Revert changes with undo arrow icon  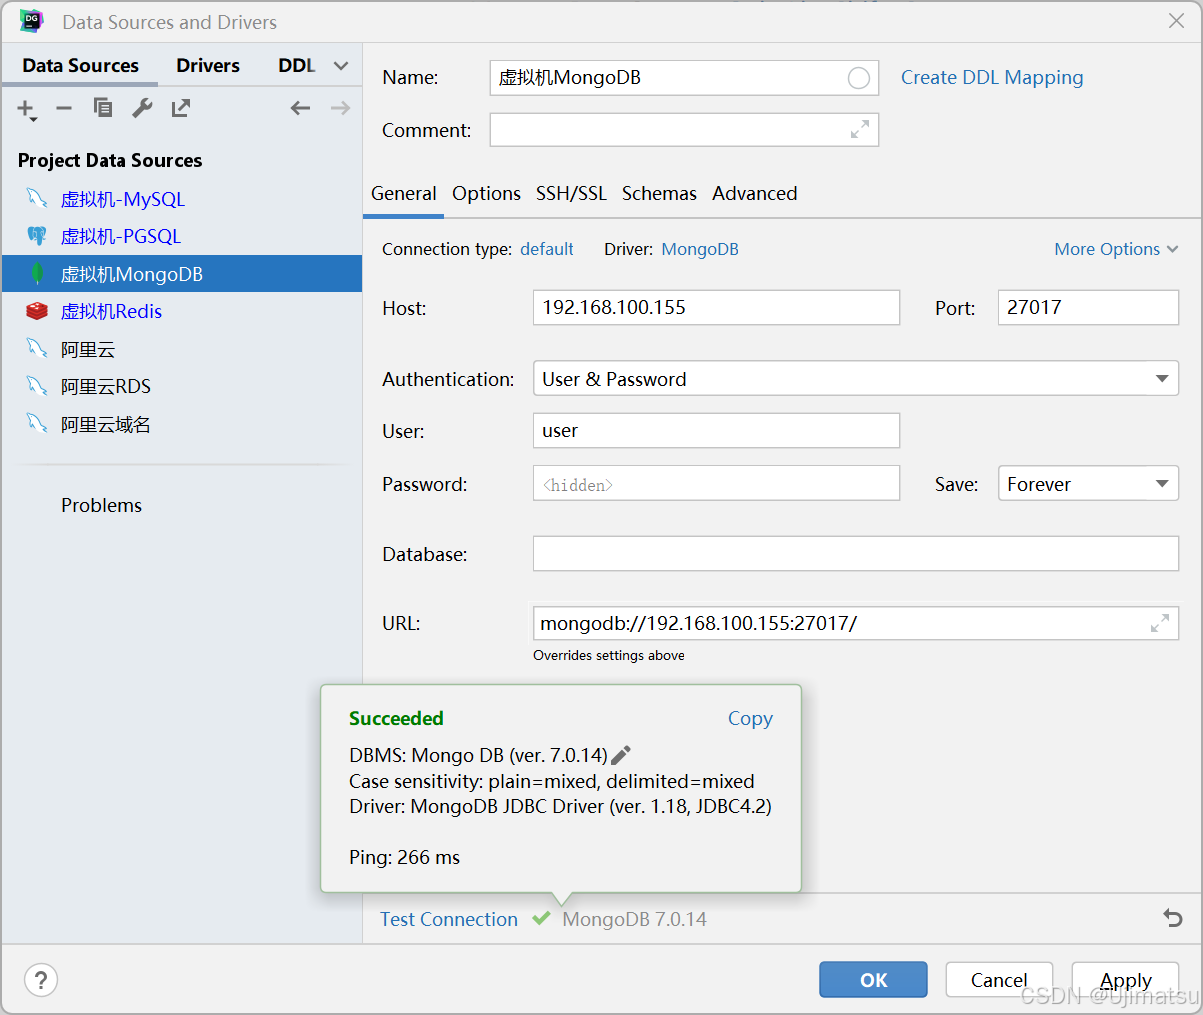(1173, 918)
